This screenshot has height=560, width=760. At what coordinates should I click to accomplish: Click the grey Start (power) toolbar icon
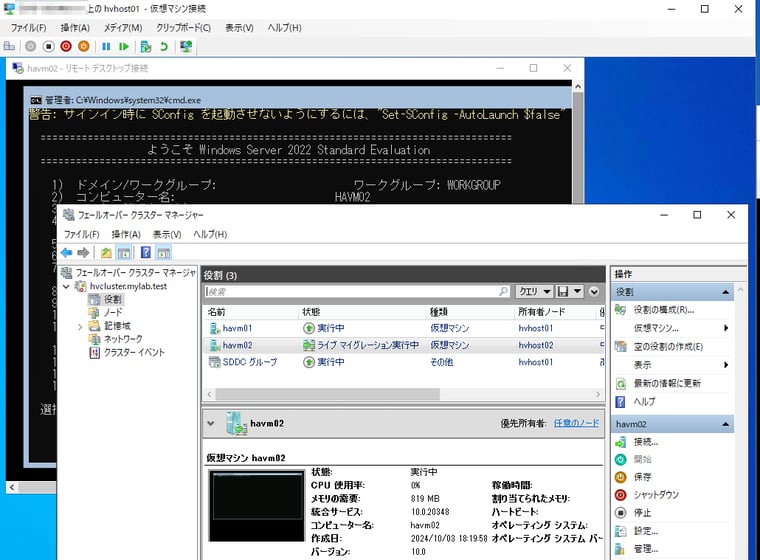click(x=31, y=47)
